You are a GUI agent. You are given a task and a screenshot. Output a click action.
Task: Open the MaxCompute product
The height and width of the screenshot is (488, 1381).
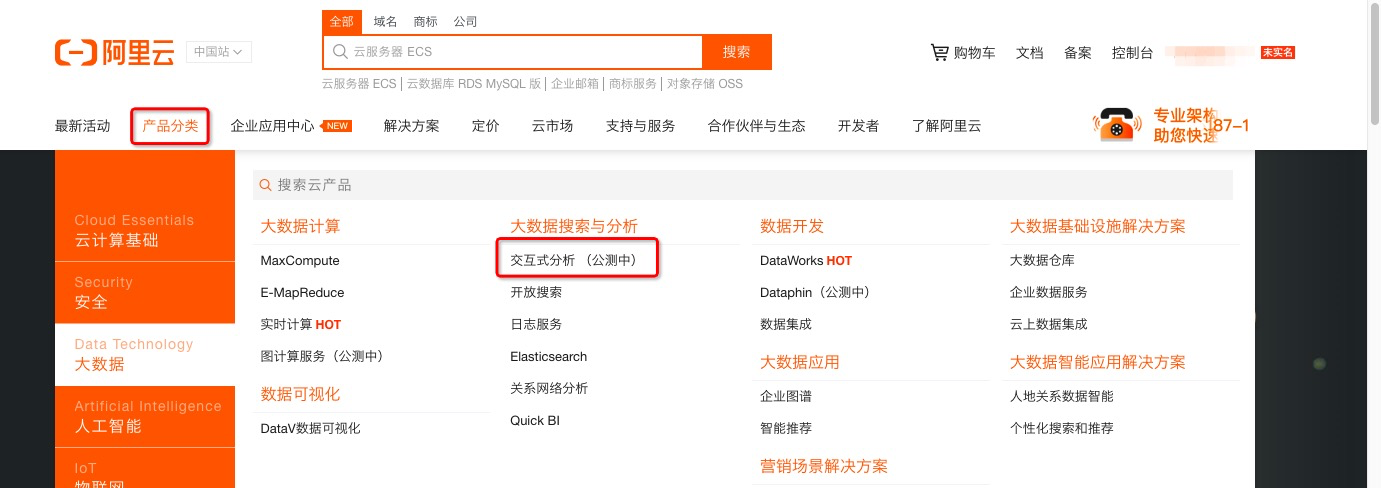pyautogui.click(x=300, y=260)
